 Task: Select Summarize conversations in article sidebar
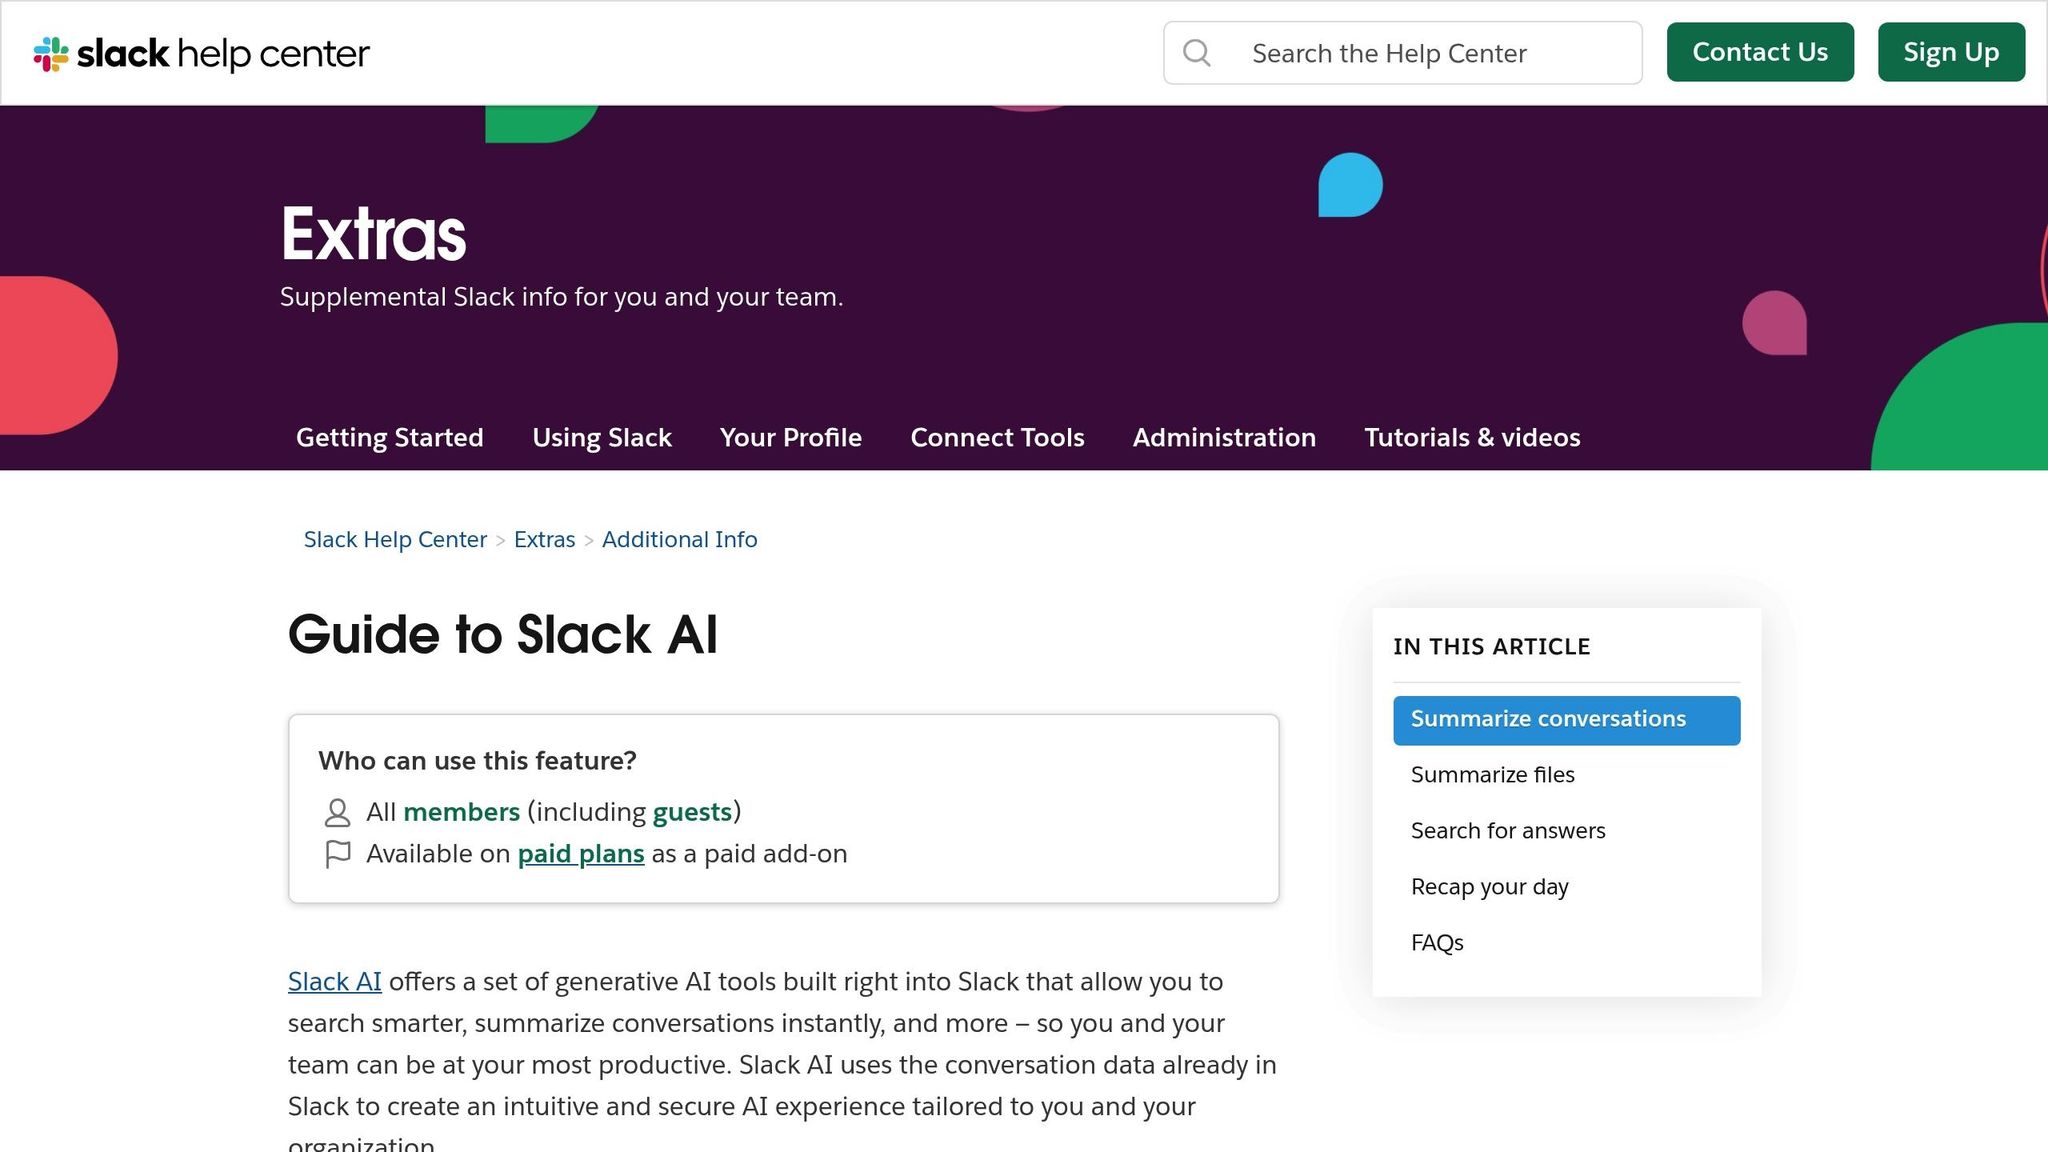1547,719
